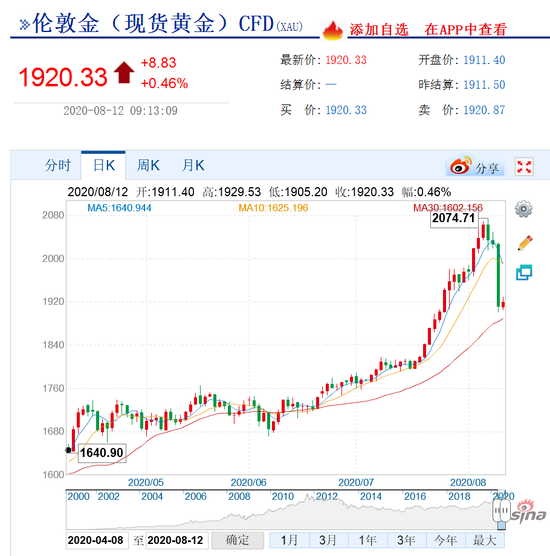The height and width of the screenshot is (556, 550).
Task: Click the +8.83 price change value
Action: click(x=159, y=63)
